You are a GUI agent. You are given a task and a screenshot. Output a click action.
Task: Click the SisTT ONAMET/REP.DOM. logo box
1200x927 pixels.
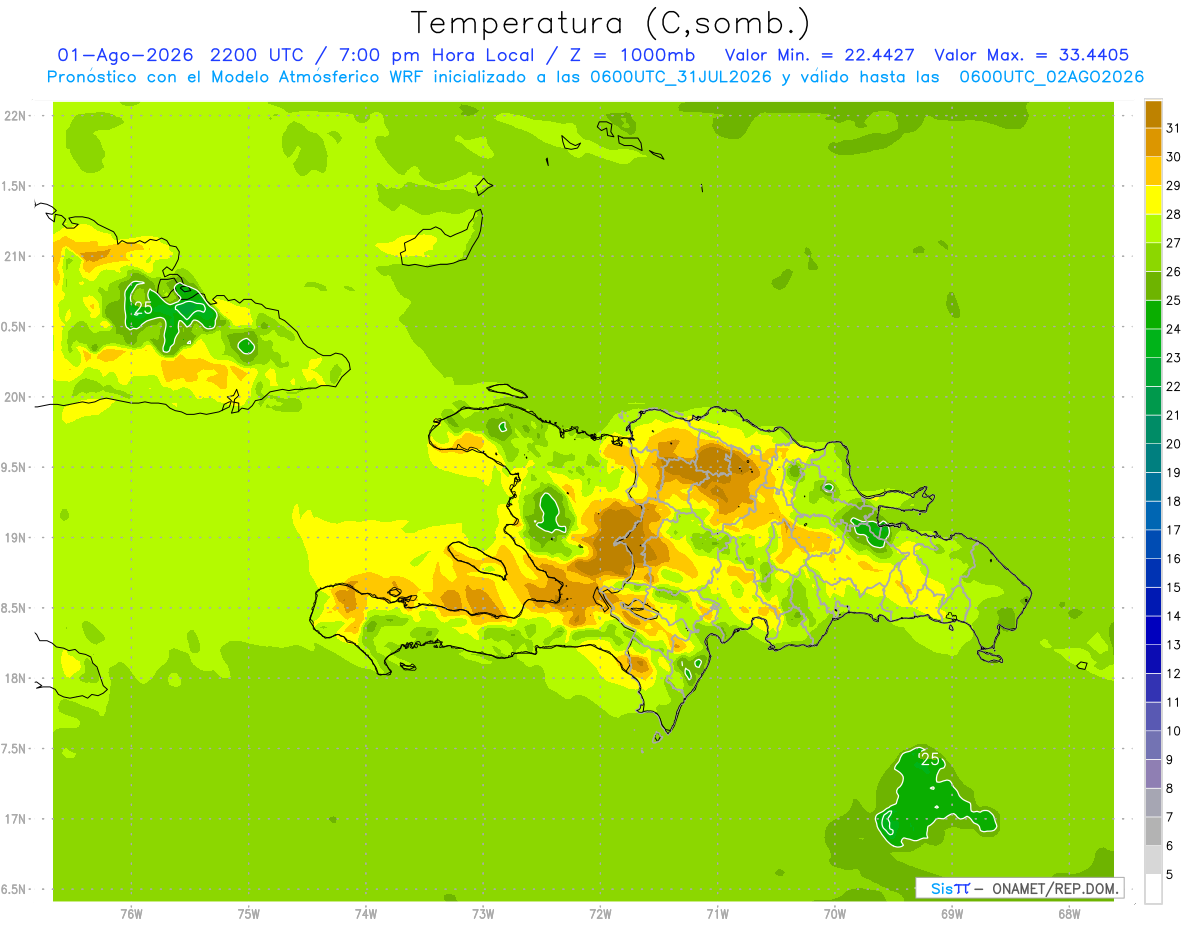(x=1019, y=888)
